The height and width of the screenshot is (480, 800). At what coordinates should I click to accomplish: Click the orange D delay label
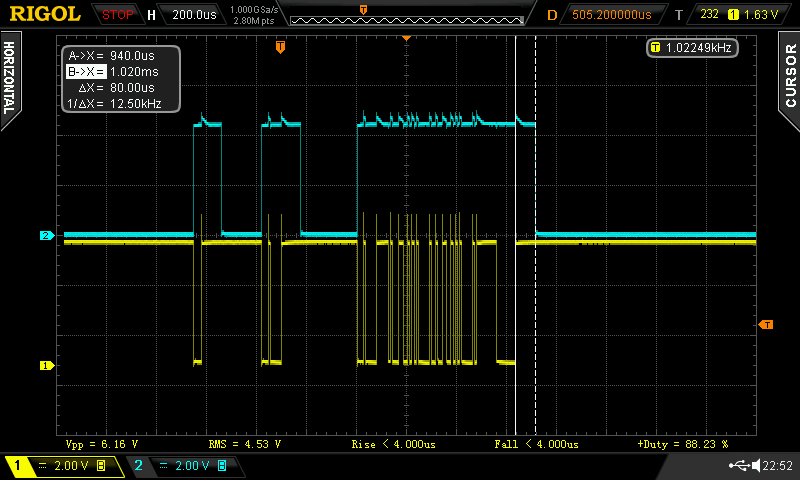pyautogui.click(x=552, y=15)
